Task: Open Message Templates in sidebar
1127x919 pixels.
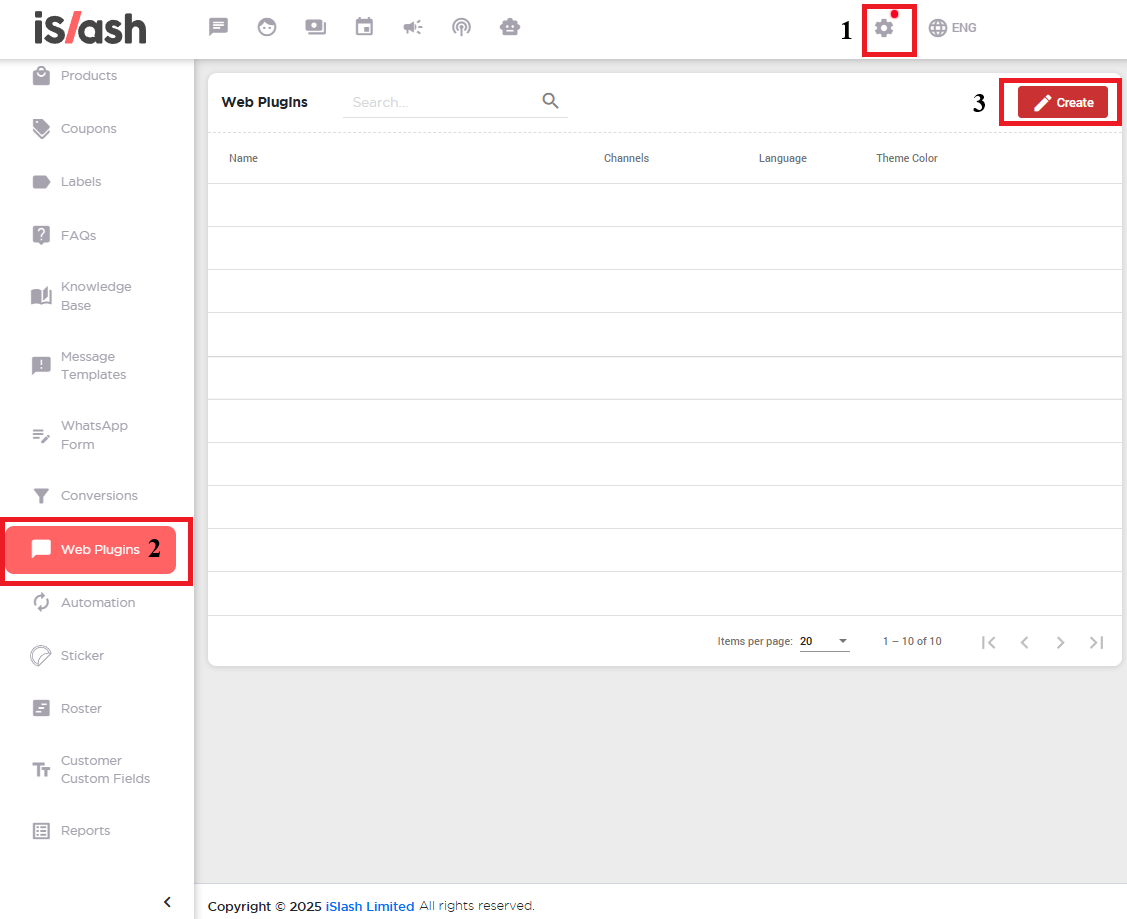Action: pyautogui.click(x=93, y=366)
